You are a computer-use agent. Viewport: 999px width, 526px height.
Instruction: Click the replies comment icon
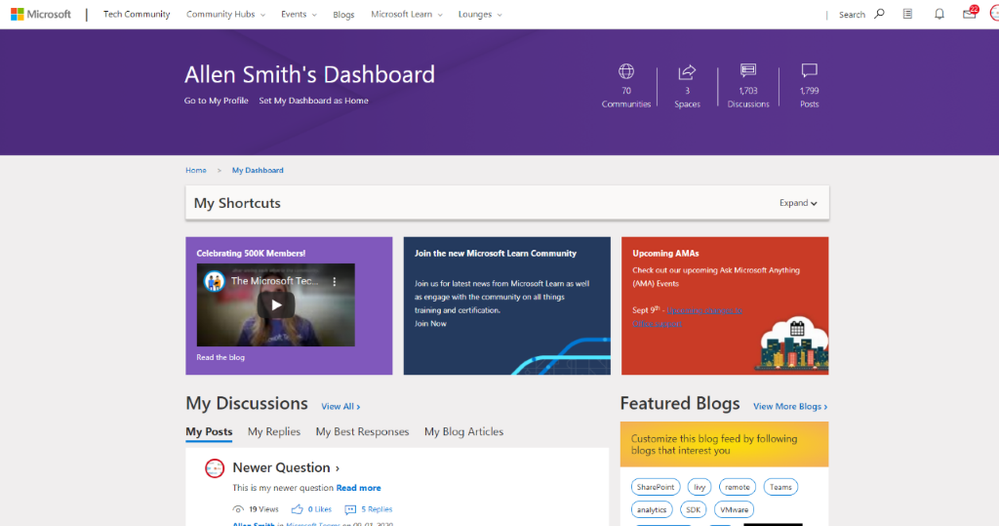point(350,509)
